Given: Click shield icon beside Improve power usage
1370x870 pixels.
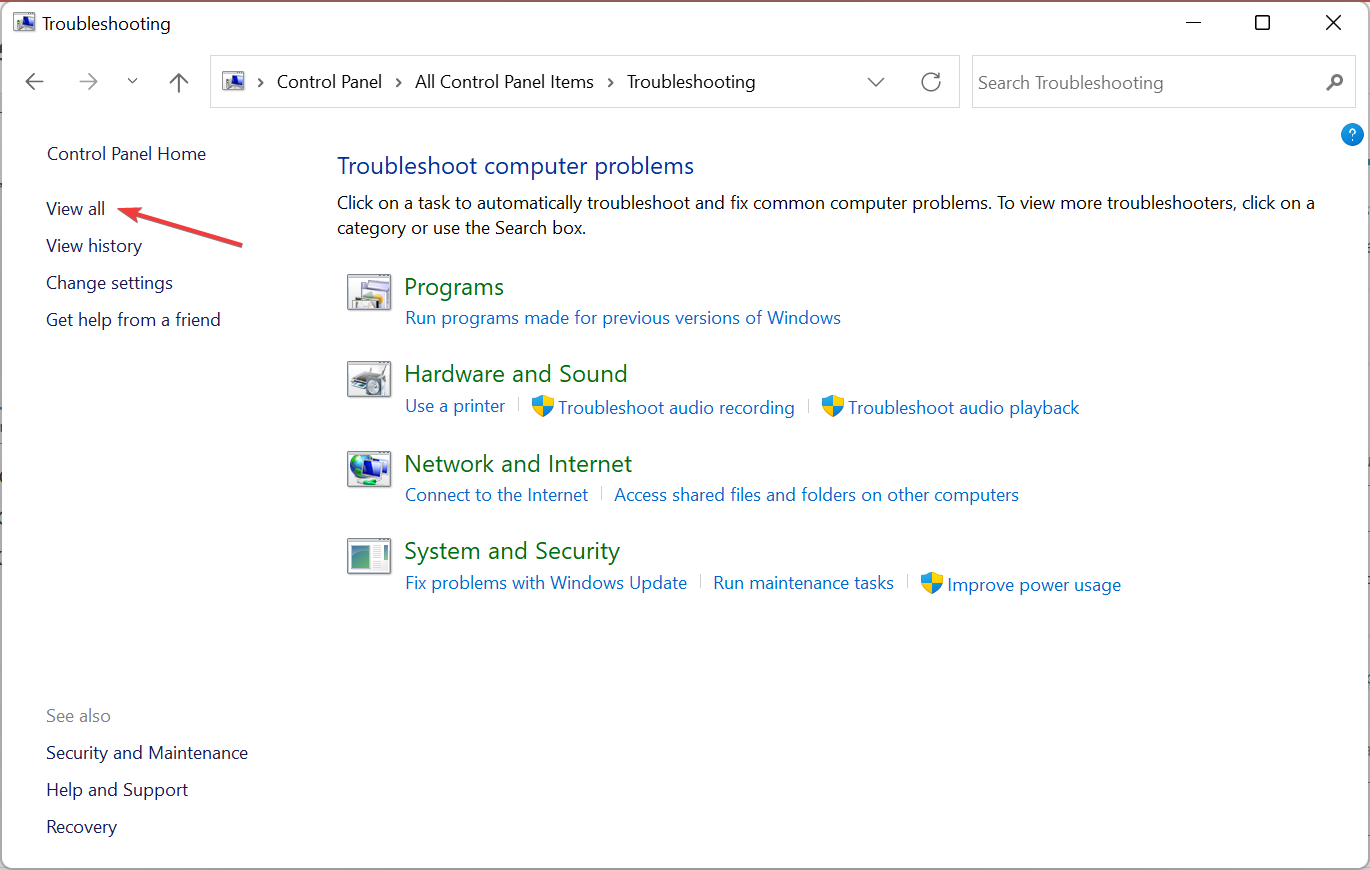Looking at the screenshot, I should pos(932,583).
